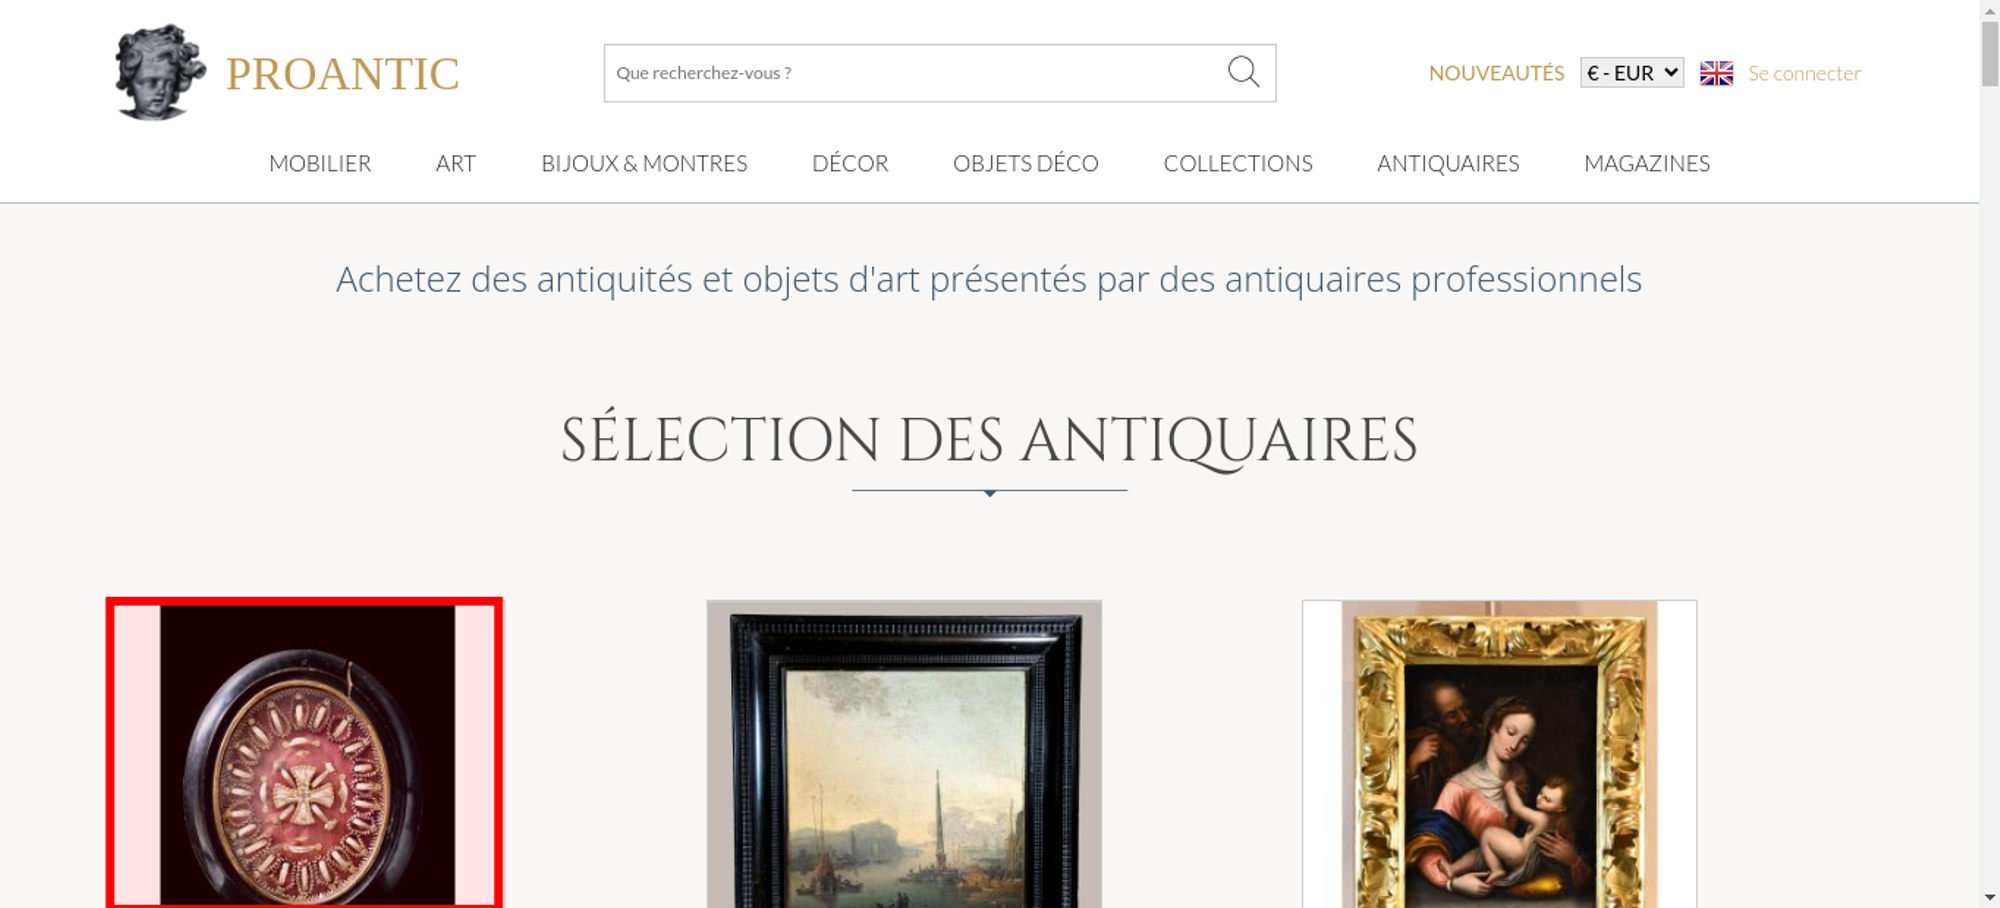Open the NOUVEAUTÉS link
The image size is (2000, 908).
click(1496, 73)
